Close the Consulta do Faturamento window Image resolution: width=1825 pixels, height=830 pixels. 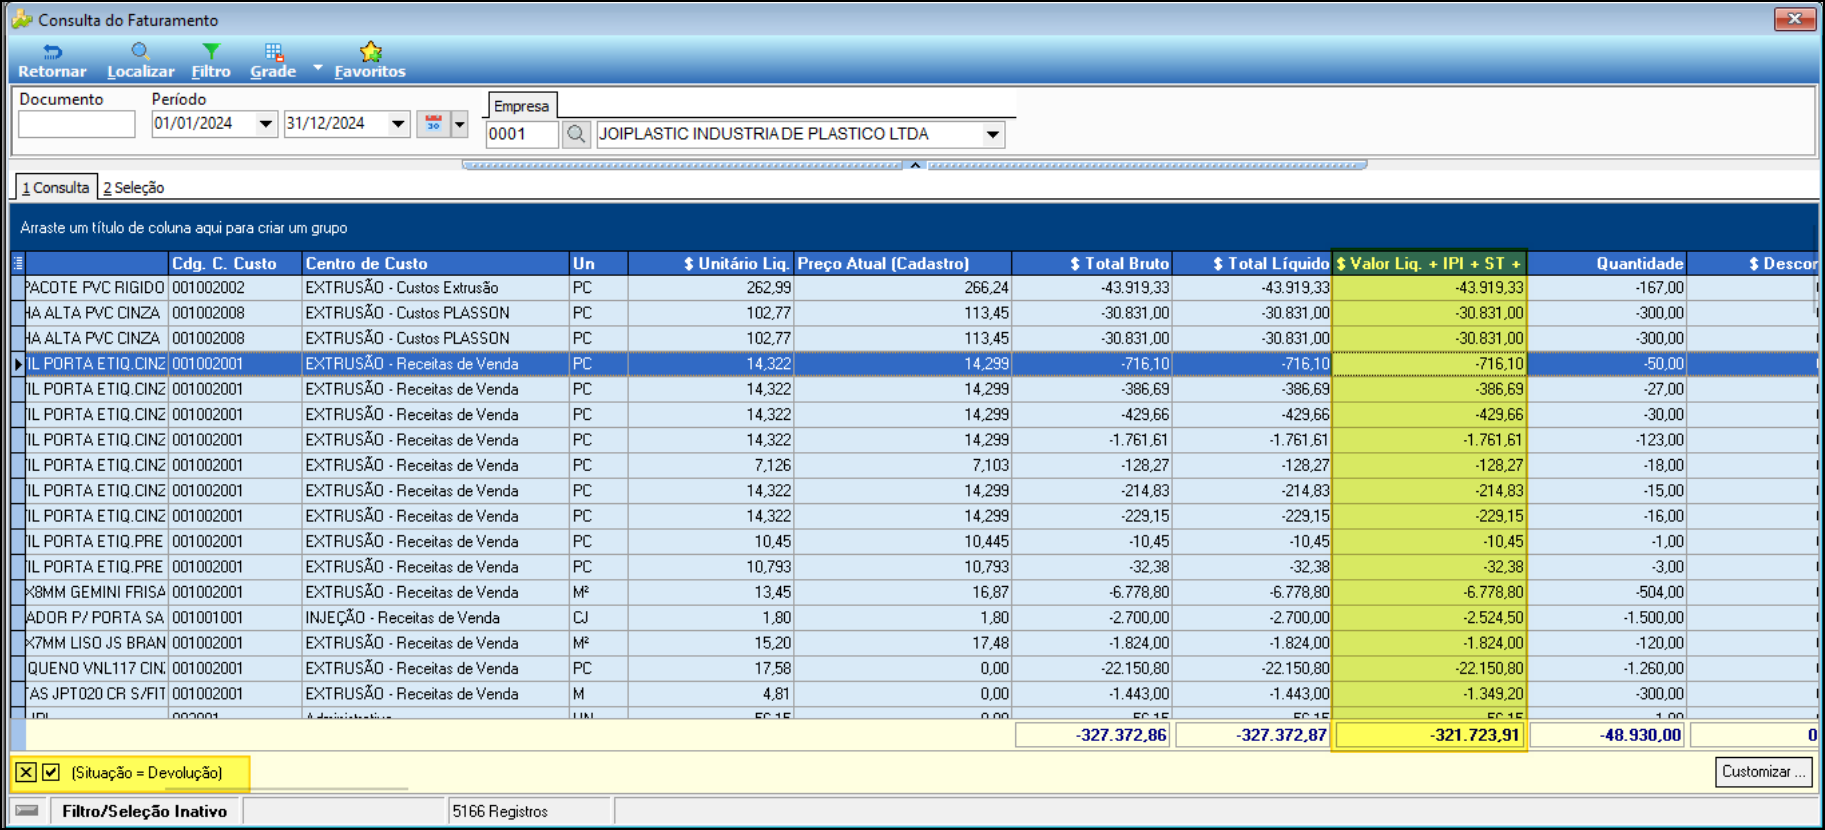pos(1795,19)
